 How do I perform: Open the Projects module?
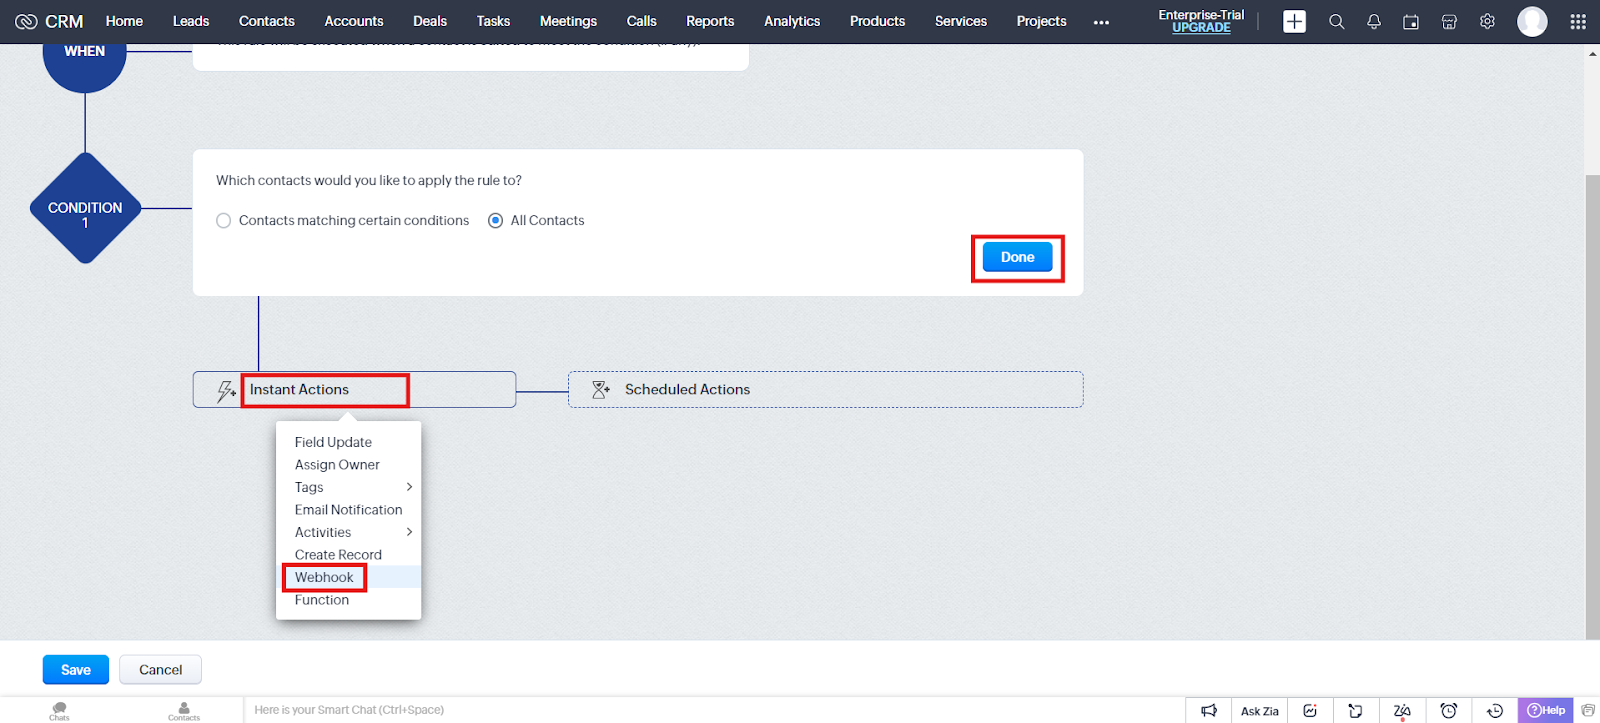[x=1041, y=21]
